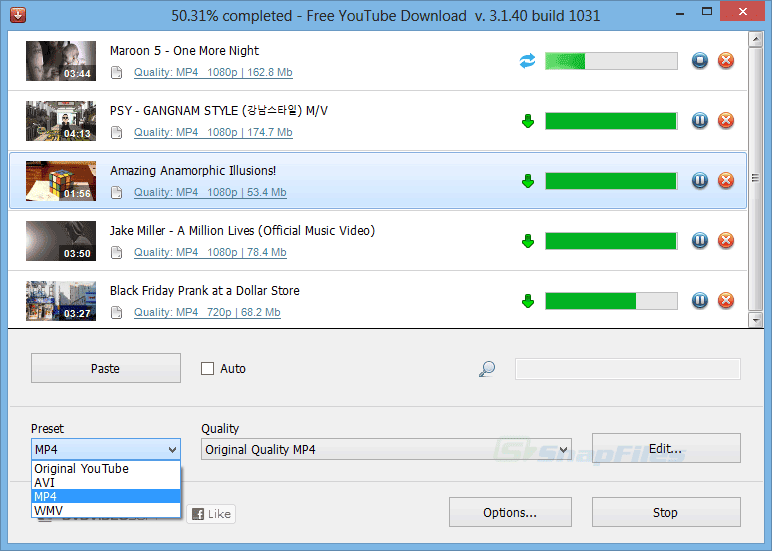Select the title Maroon 5 - One More Night
This screenshot has height=551, width=772.
184,51
